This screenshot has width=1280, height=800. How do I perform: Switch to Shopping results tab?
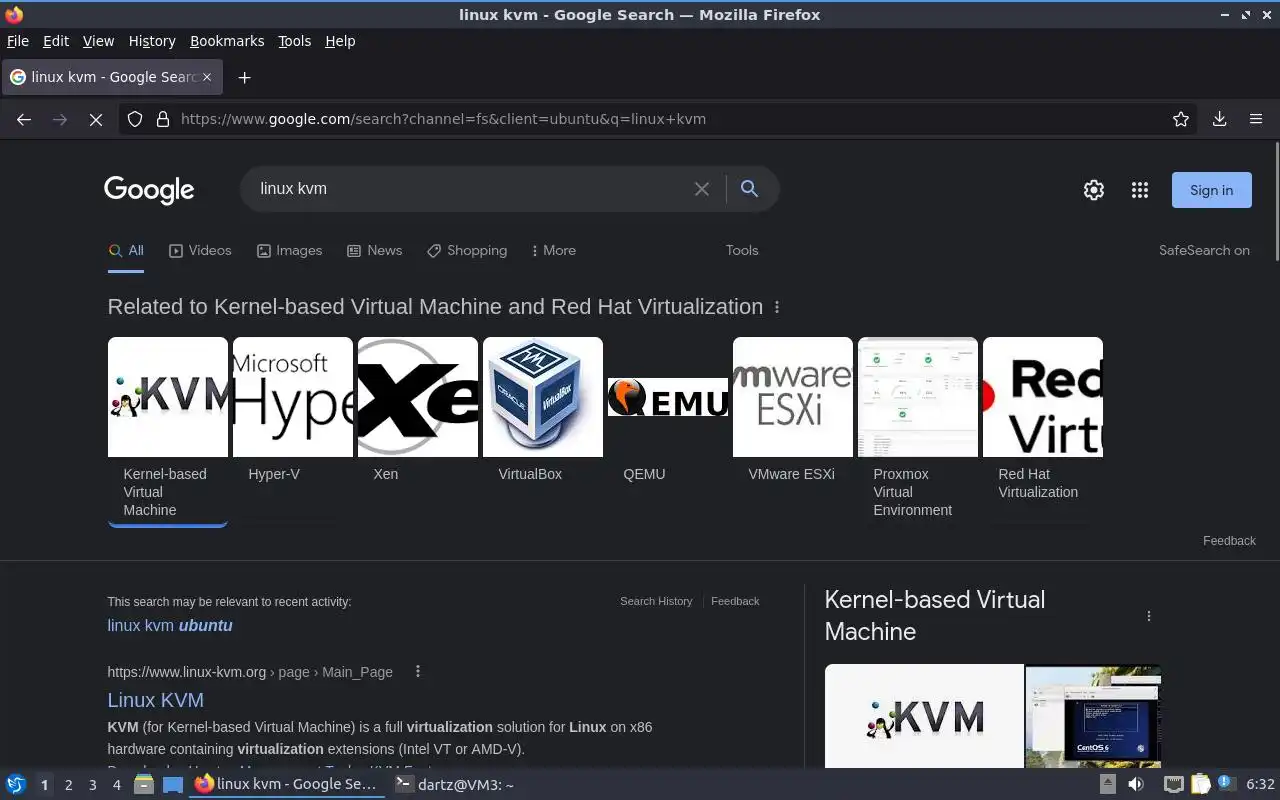coord(467,251)
